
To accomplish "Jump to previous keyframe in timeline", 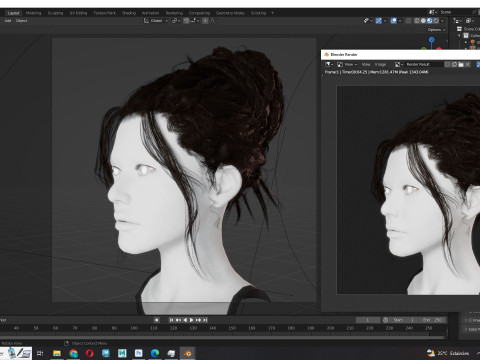I will click(x=178, y=320).
